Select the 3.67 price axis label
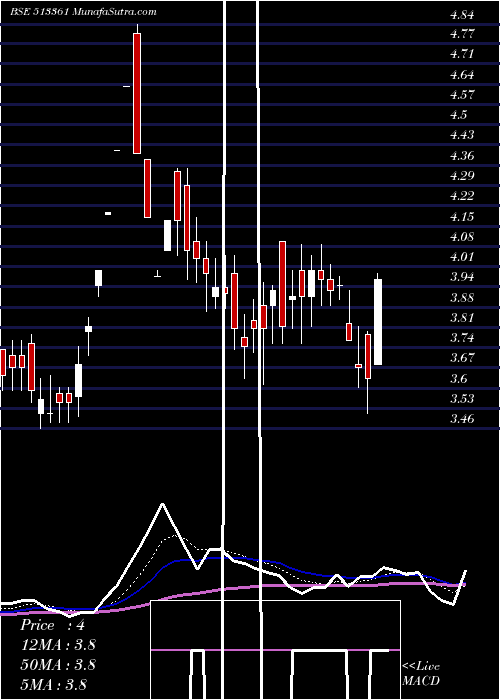 [x=462, y=358]
